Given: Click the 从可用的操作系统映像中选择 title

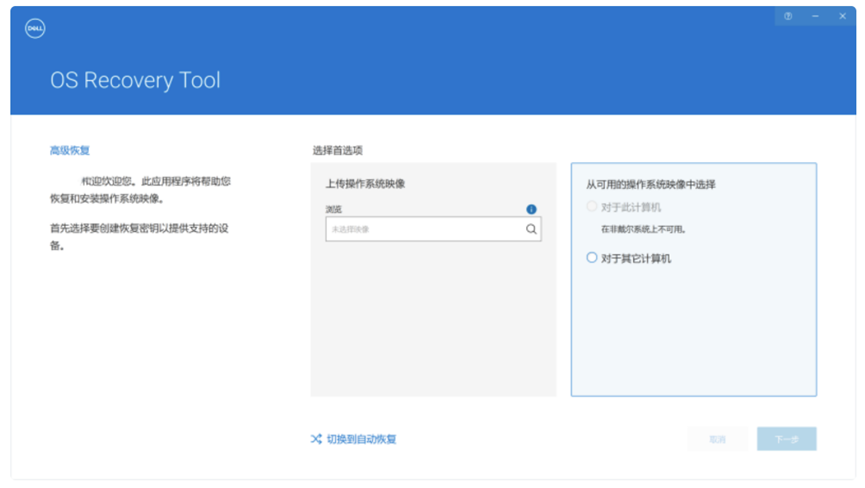Looking at the screenshot, I should tap(650, 184).
